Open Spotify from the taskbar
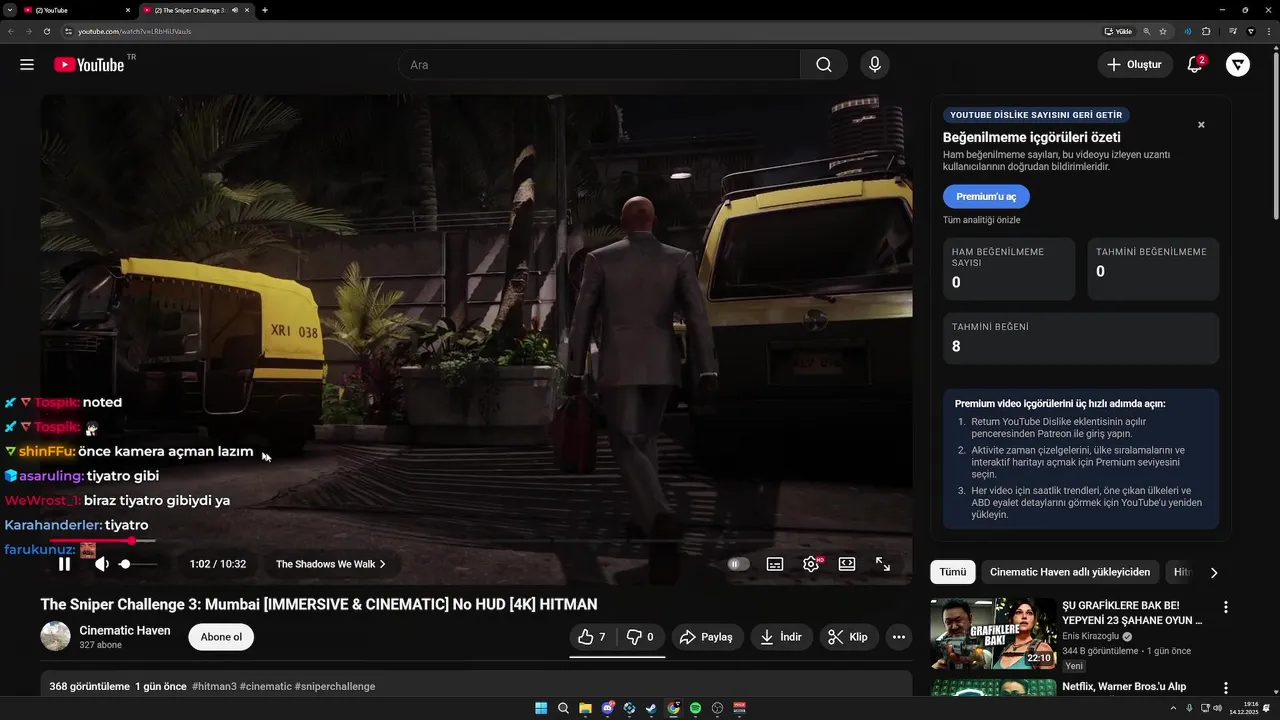Viewport: 1280px width, 720px height. 695,708
